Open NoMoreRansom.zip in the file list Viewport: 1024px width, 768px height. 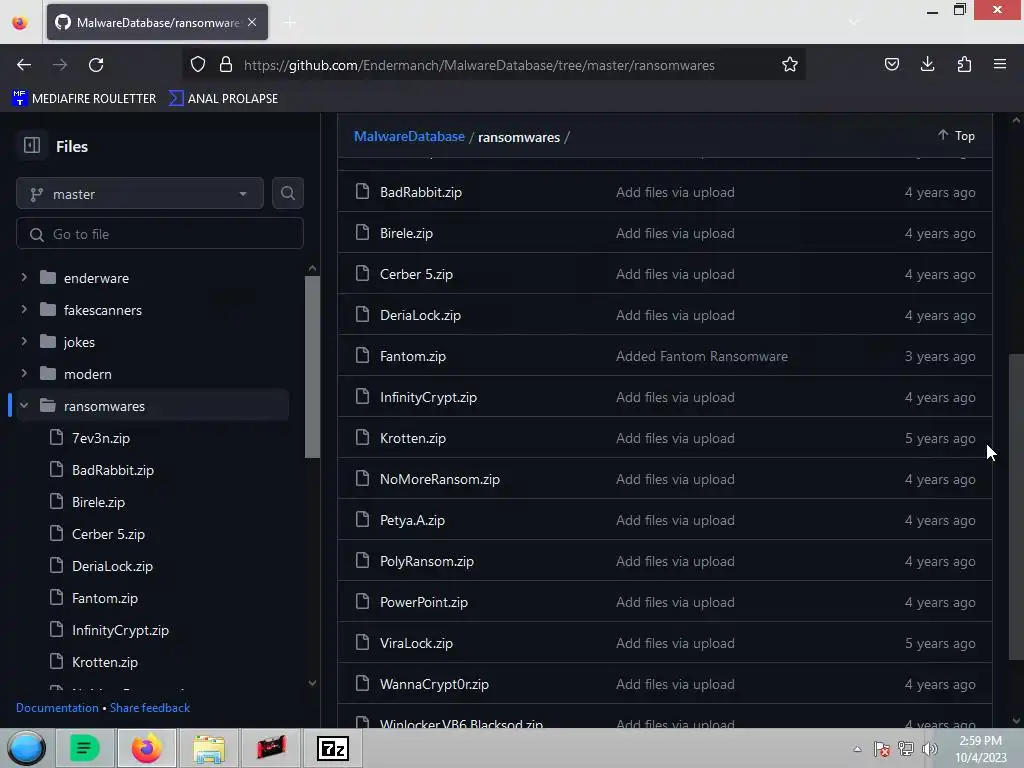coord(440,479)
